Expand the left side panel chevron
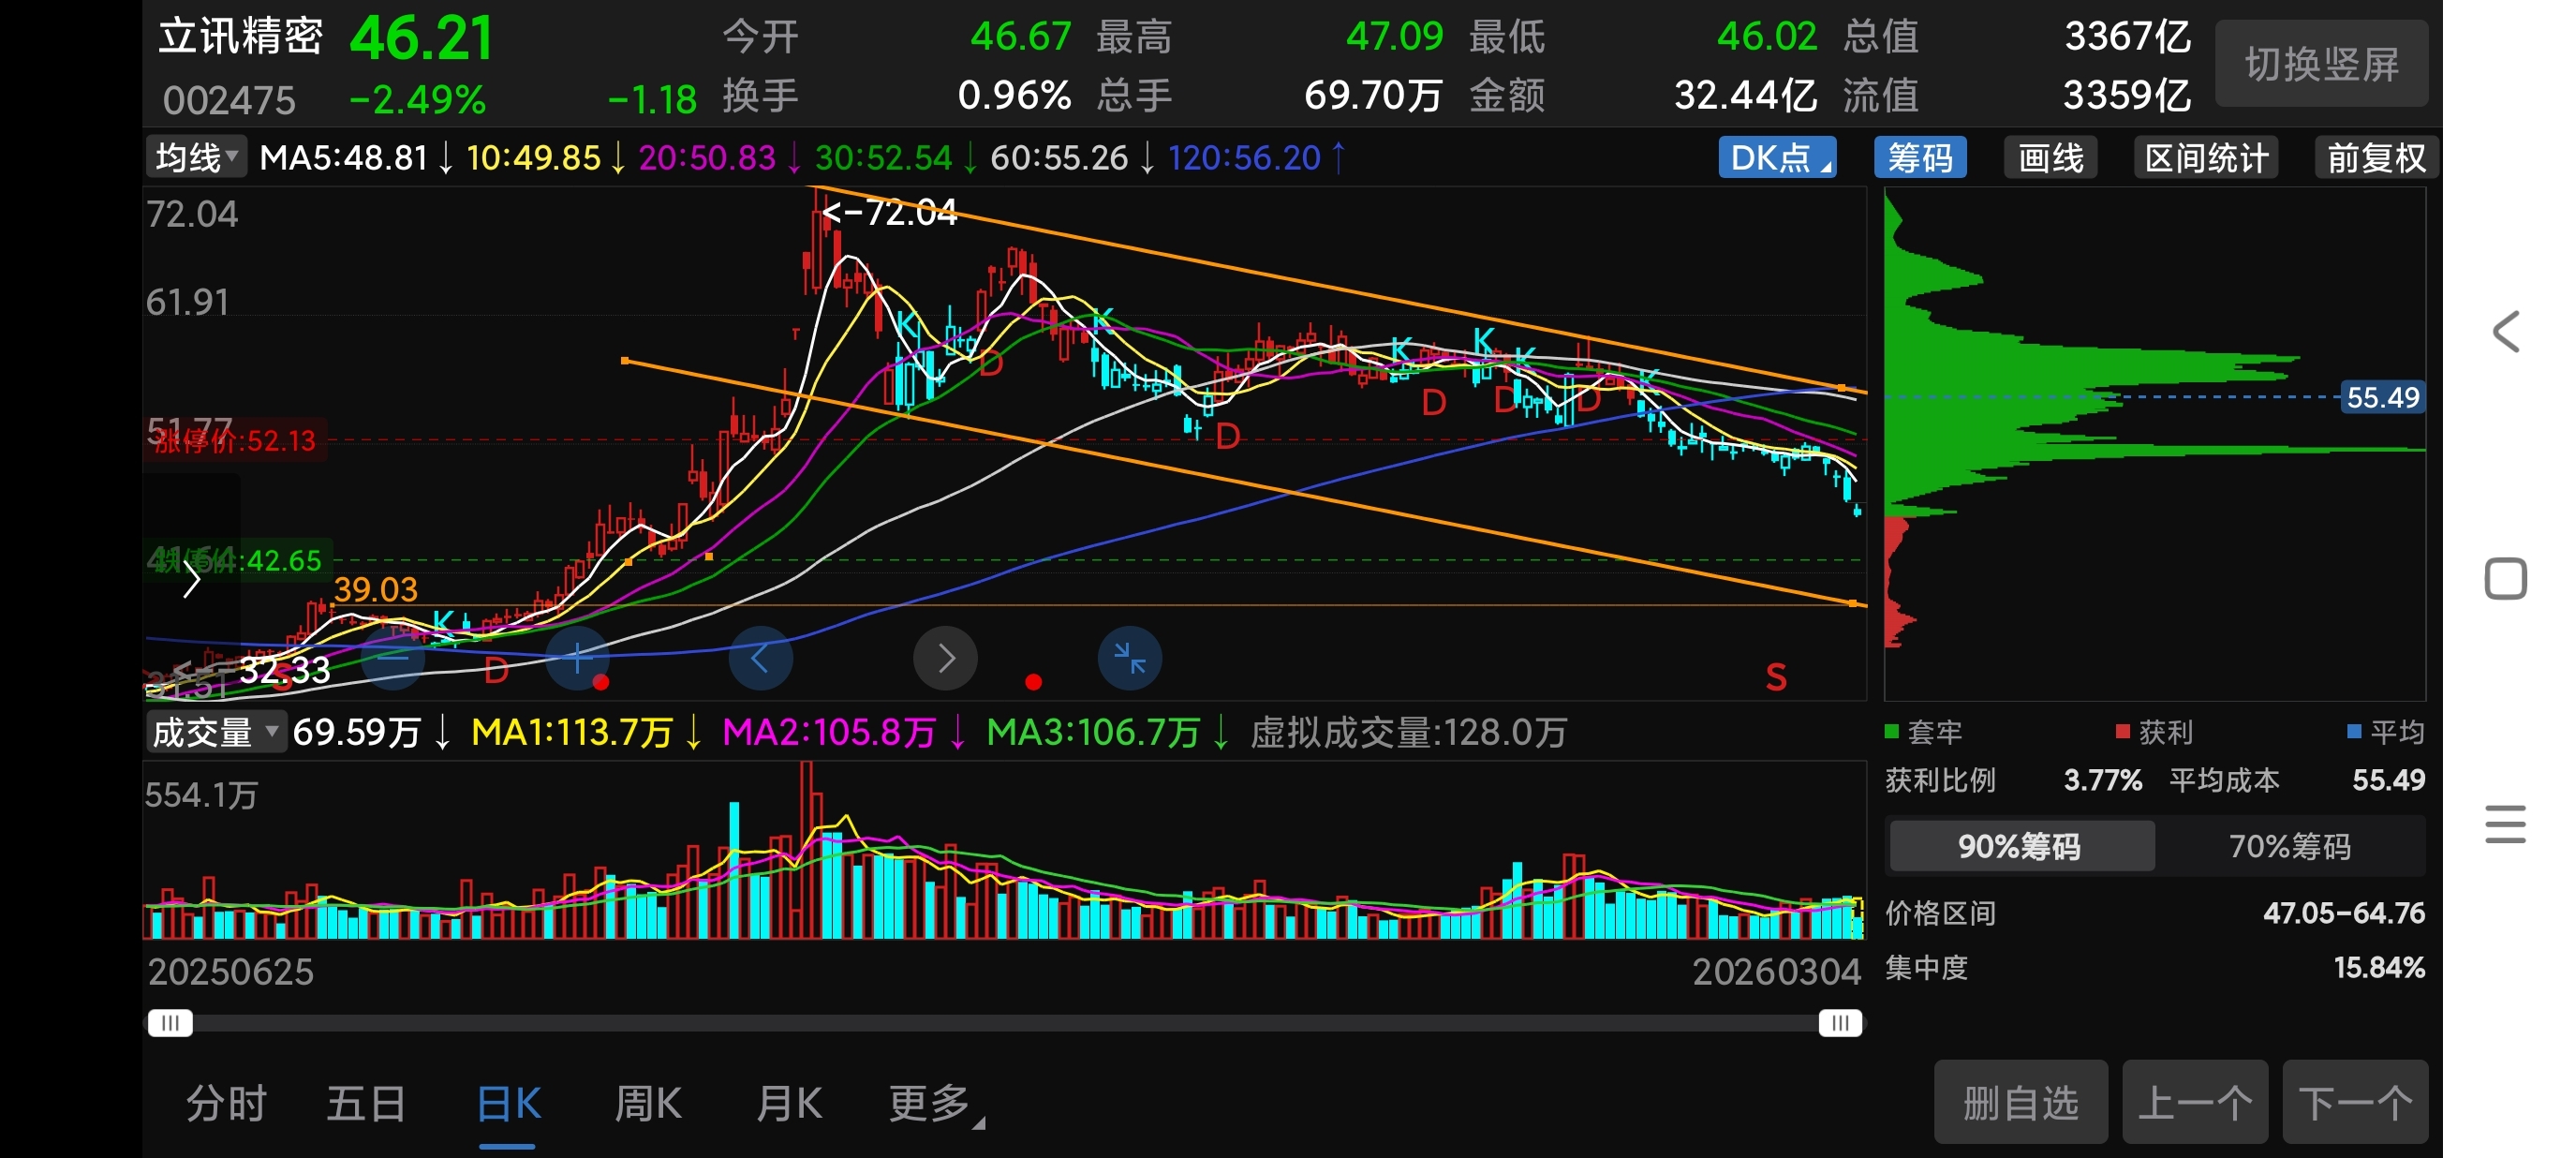The width and height of the screenshot is (2576, 1158). (191, 578)
